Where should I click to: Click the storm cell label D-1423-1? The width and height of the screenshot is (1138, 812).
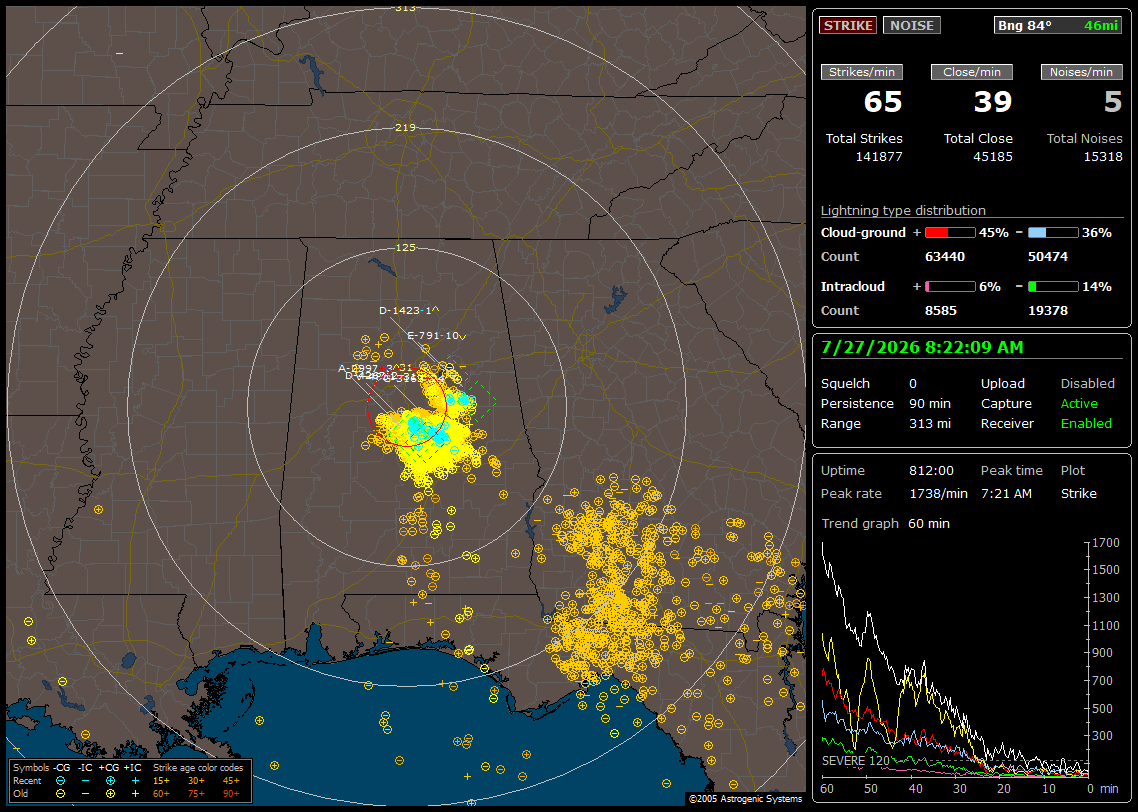pos(409,311)
